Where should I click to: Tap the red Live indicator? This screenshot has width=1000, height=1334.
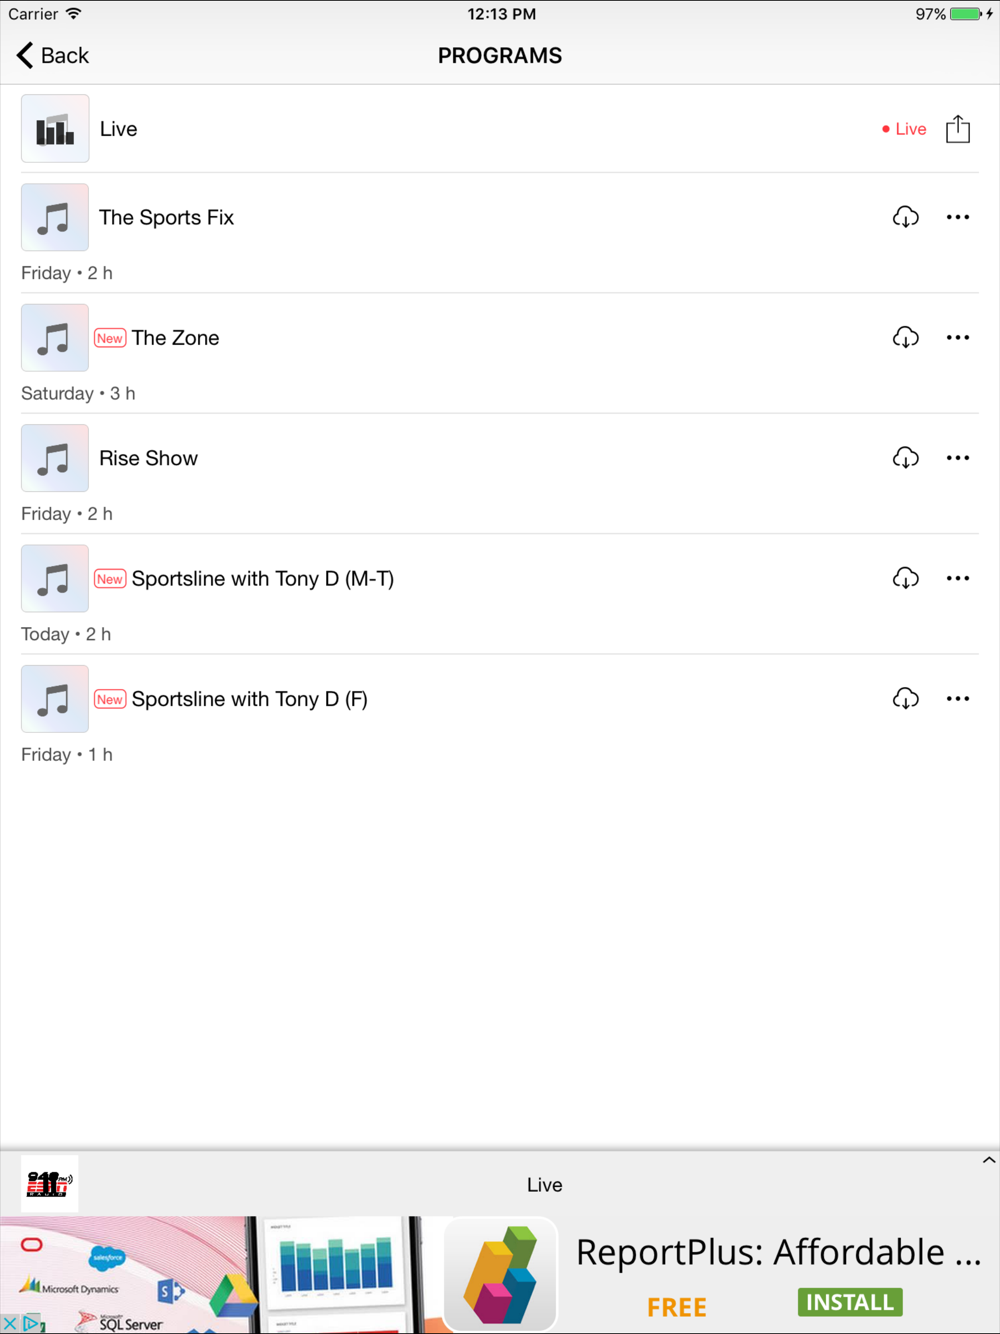905,129
